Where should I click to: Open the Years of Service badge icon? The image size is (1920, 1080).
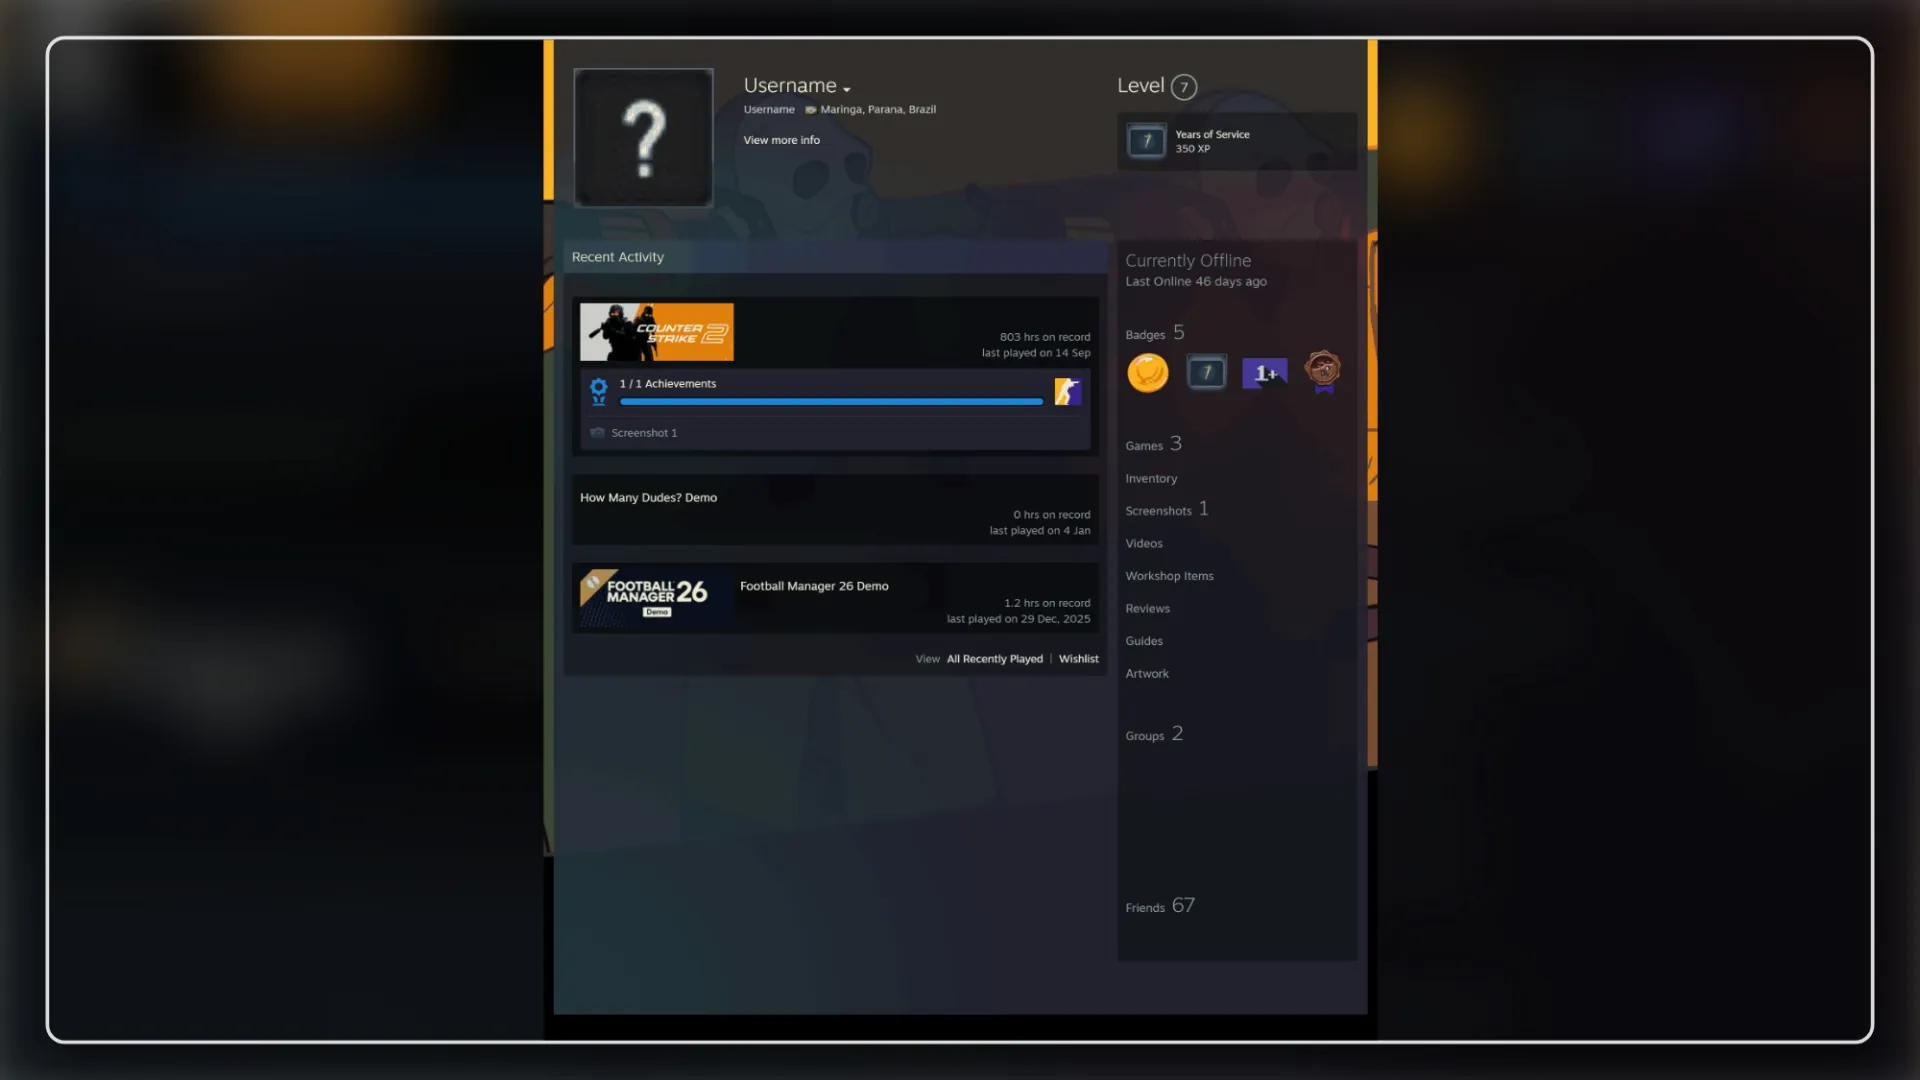(1146, 141)
